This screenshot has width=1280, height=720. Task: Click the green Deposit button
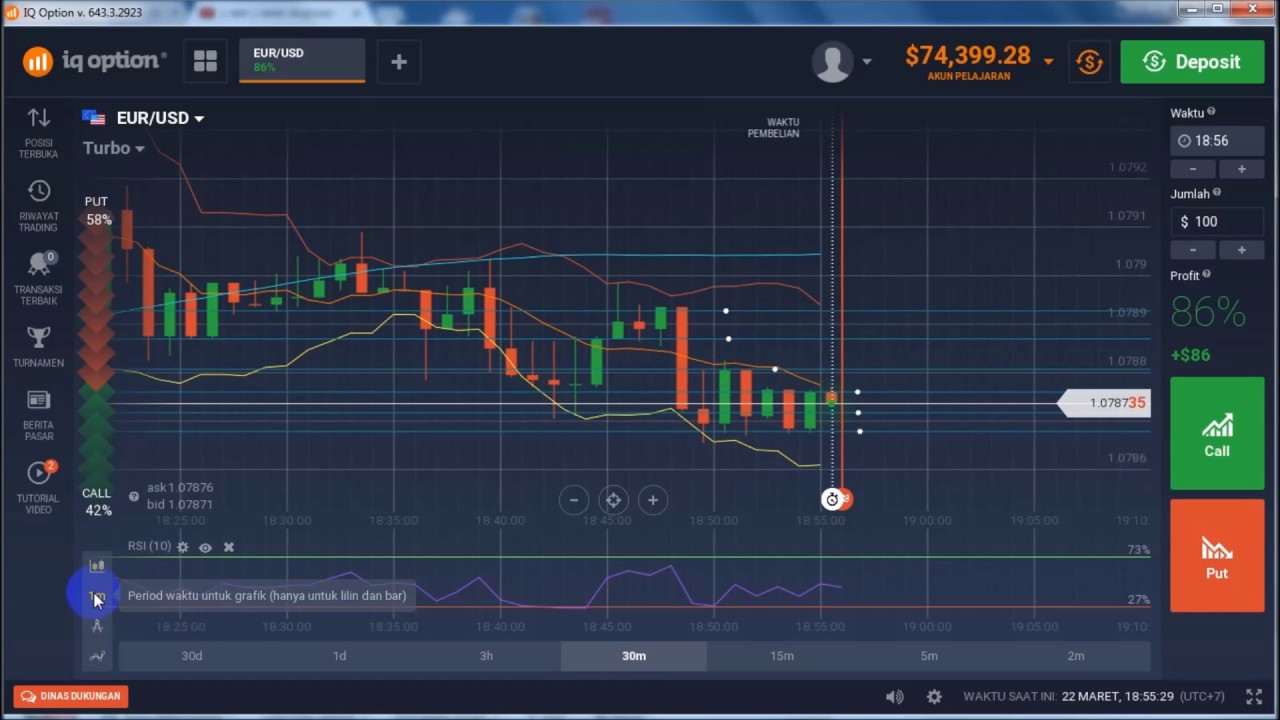click(x=1193, y=62)
